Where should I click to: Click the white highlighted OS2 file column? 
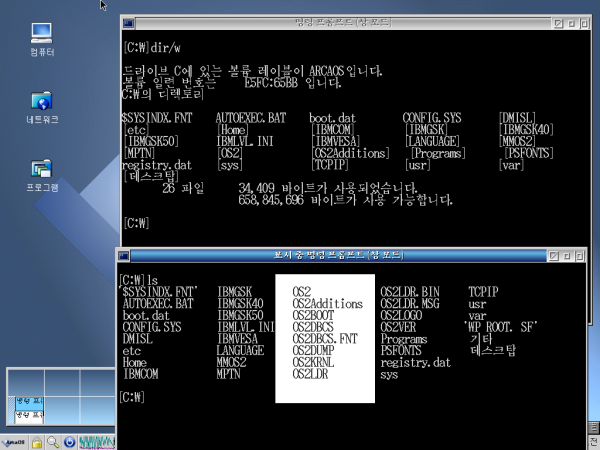(325, 330)
